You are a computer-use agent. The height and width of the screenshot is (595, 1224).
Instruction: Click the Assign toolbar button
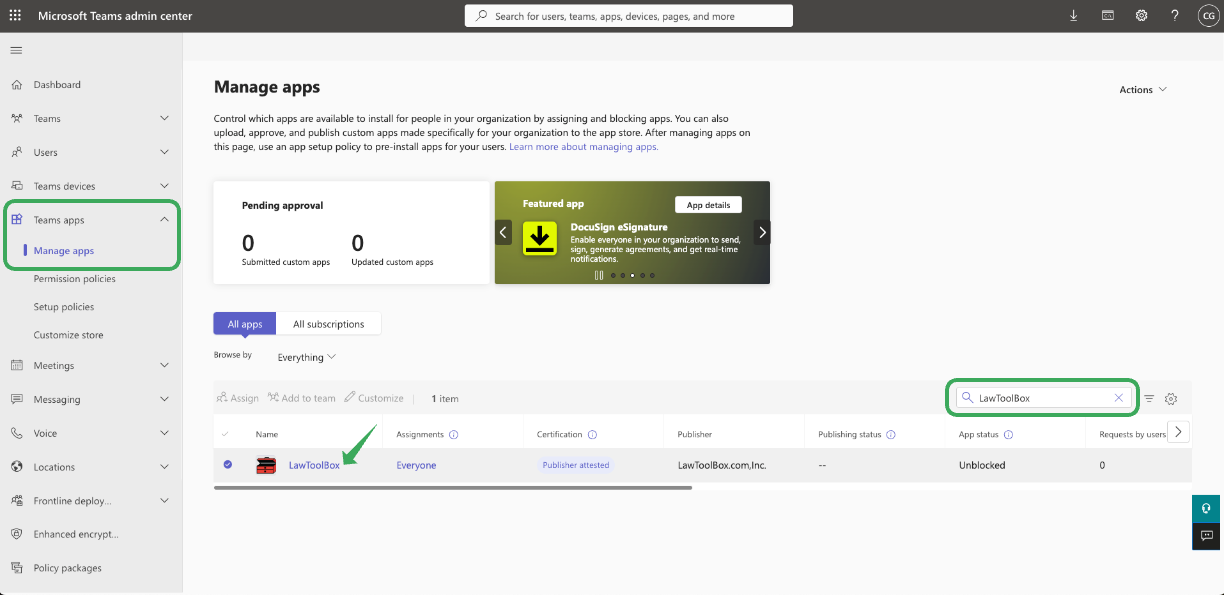237,398
